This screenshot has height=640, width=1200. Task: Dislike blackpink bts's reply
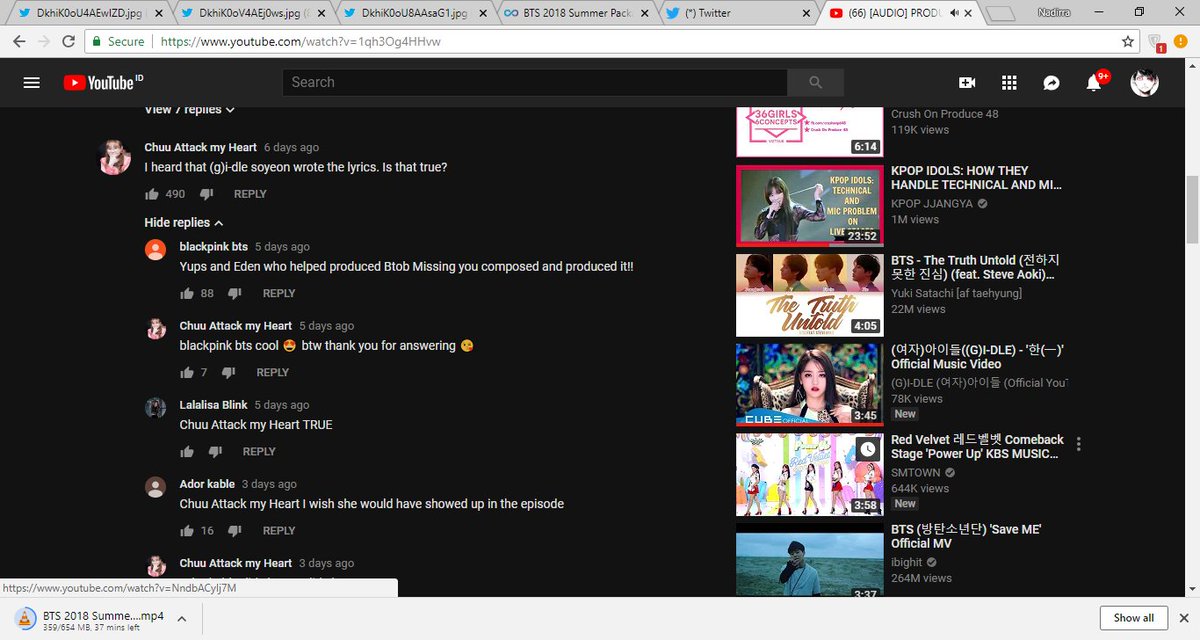[x=235, y=293]
